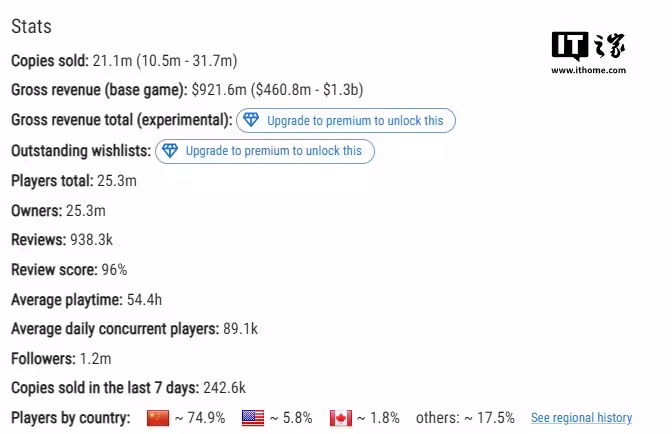Image resolution: width=672 pixels, height=434 pixels.
Task: Click the IT Home logo
Action: click(x=588, y=46)
